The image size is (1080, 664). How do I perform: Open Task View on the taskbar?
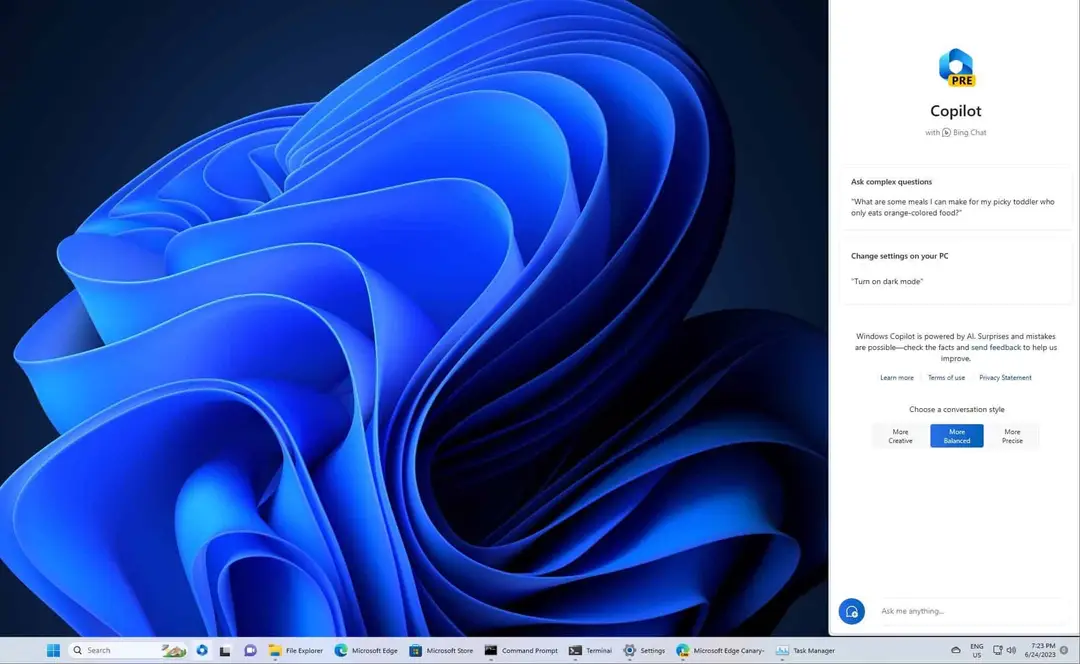[x=225, y=650]
